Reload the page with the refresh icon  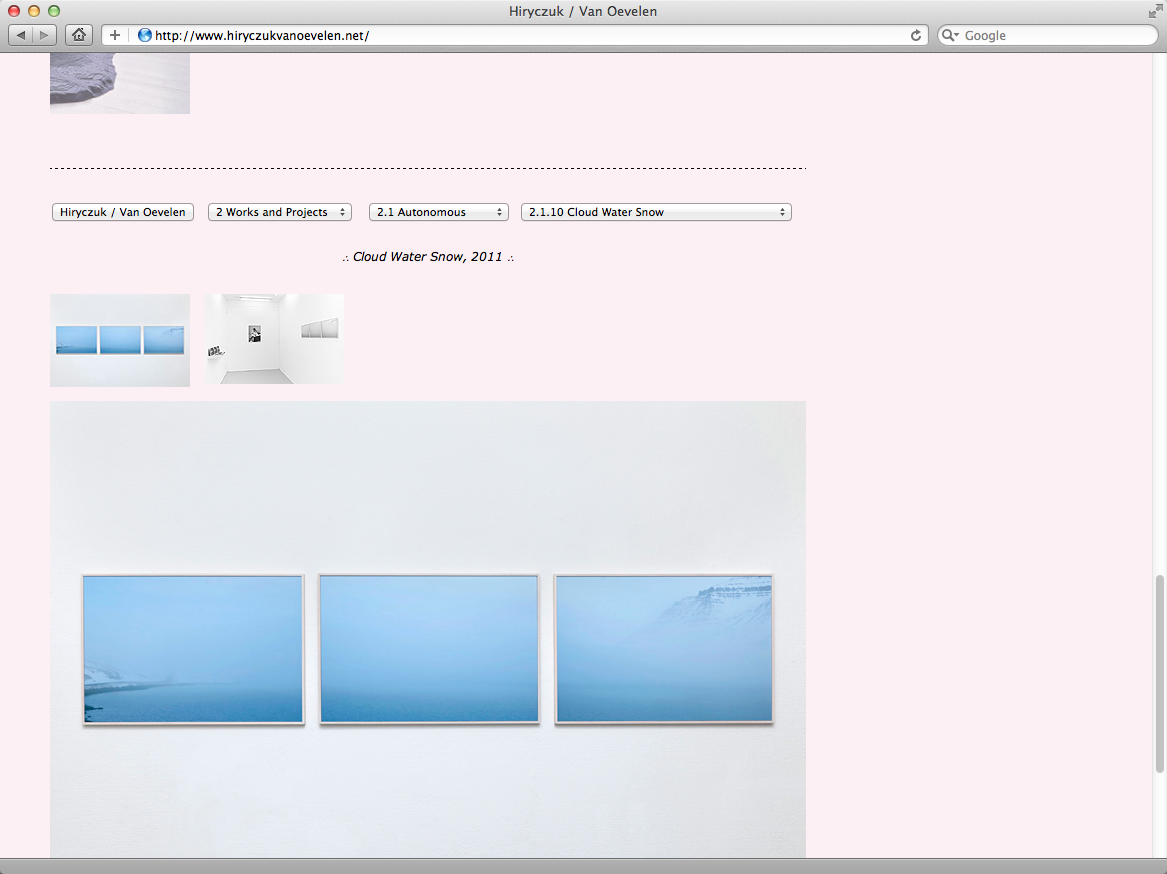pyautogui.click(x=915, y=35)
